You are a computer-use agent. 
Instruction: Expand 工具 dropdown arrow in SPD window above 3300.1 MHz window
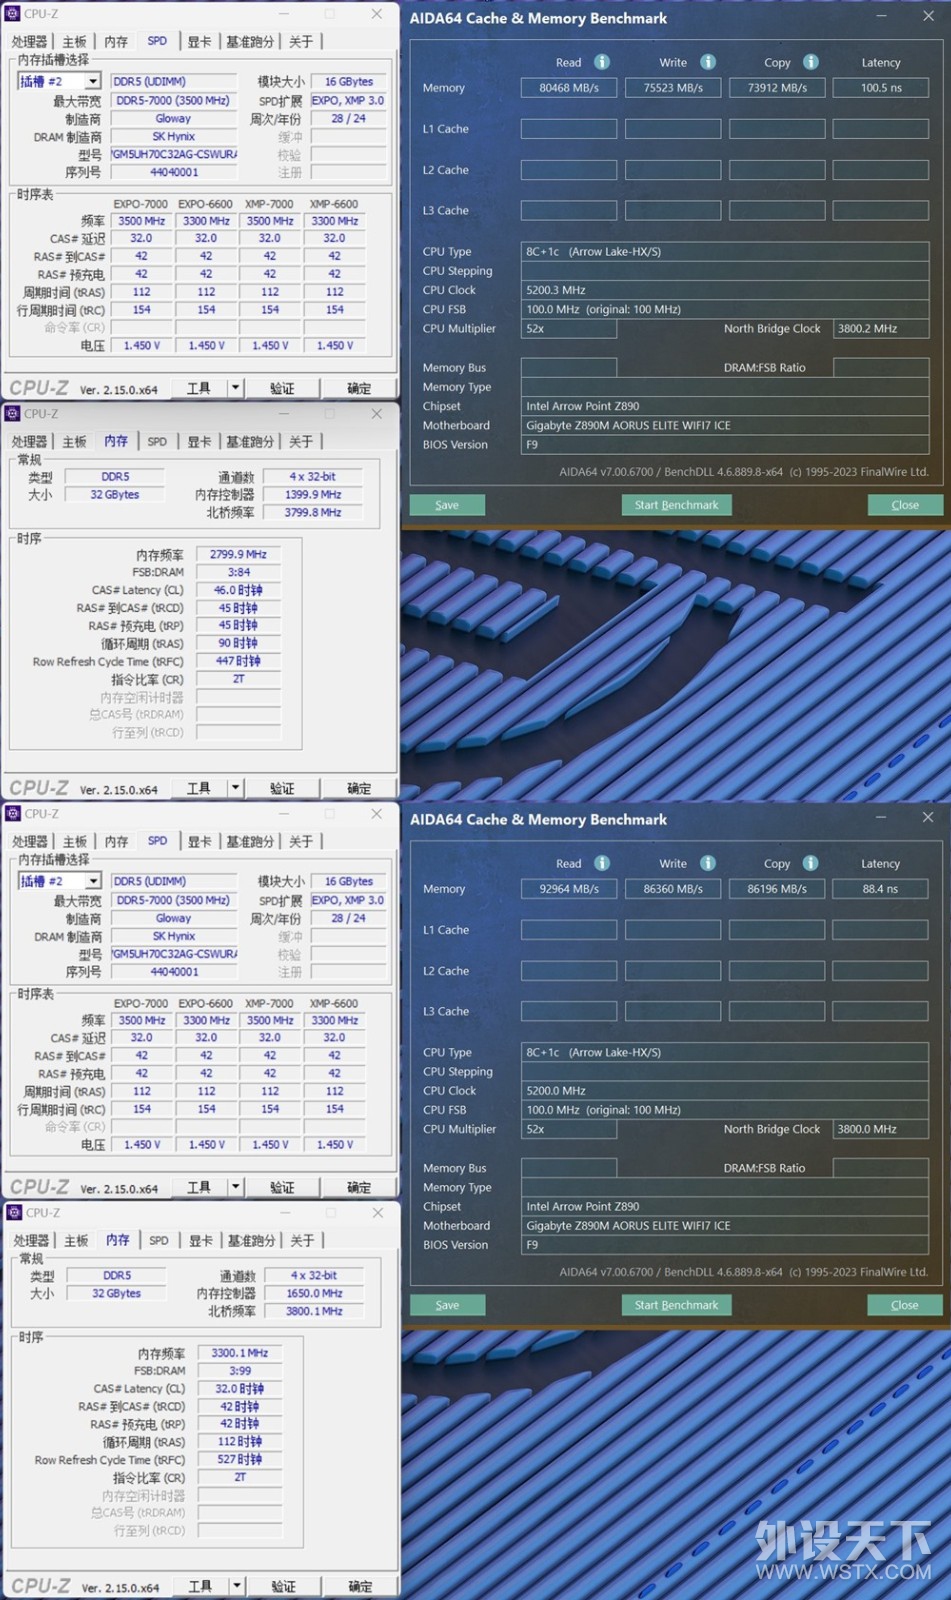235,1187
